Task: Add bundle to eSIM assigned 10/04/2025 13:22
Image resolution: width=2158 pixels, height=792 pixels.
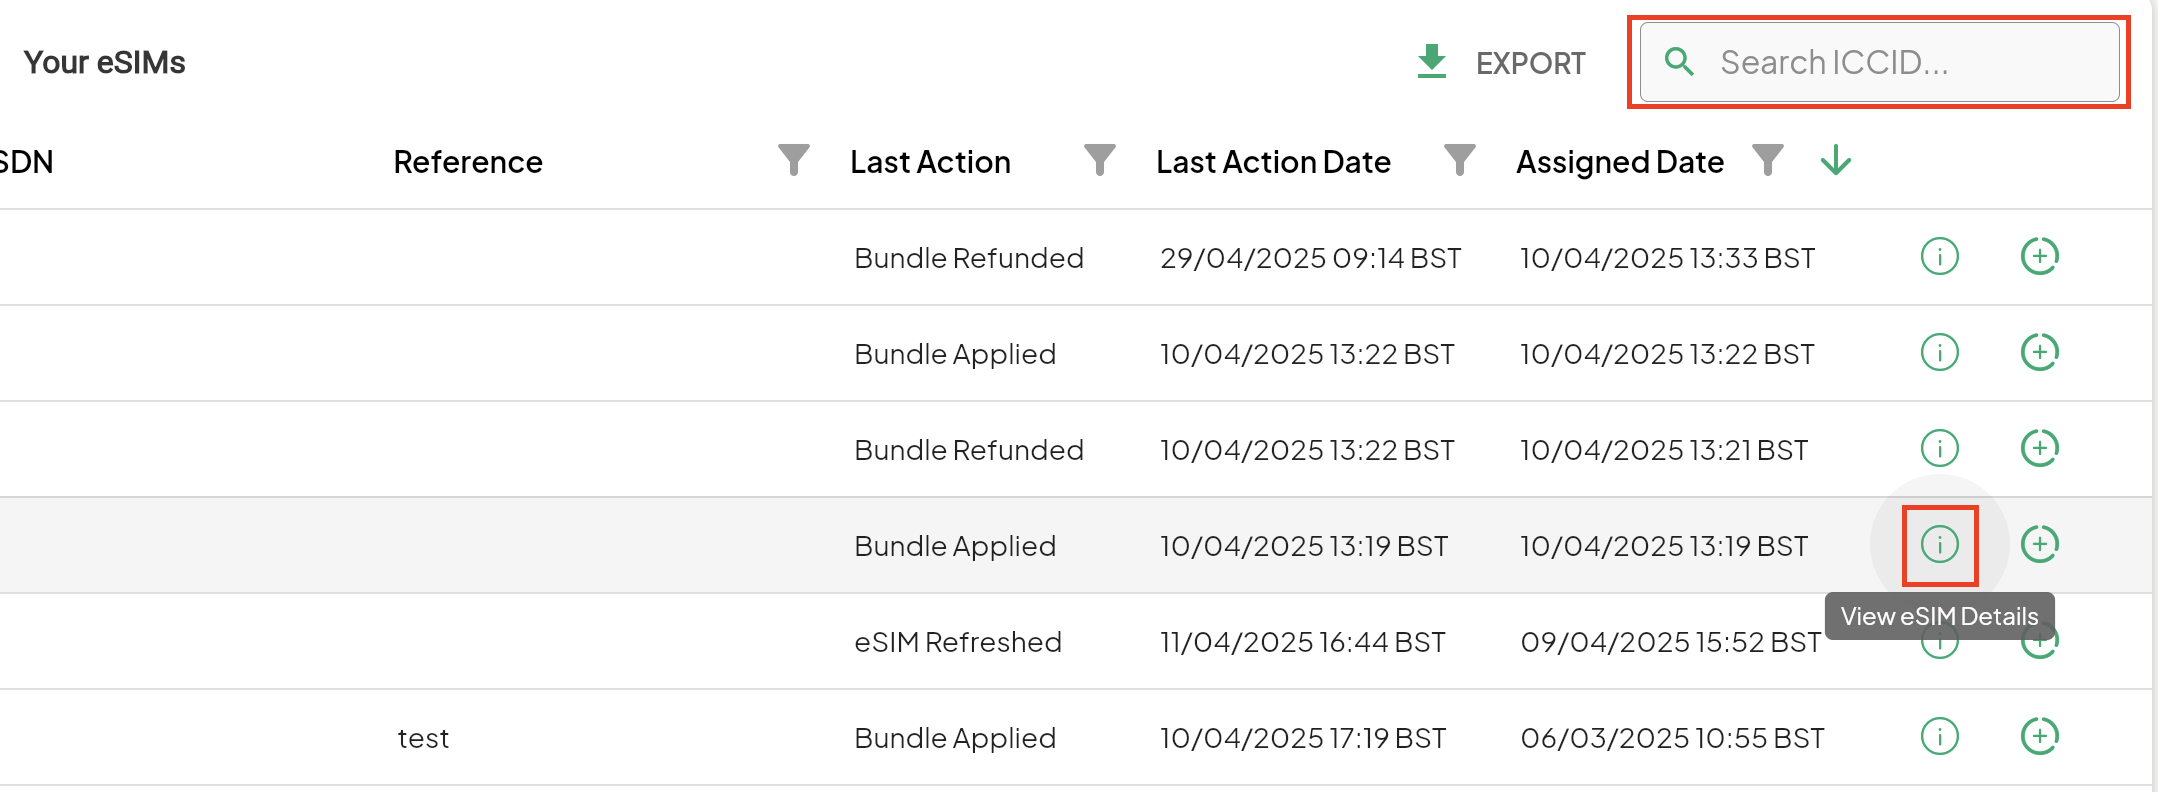Action: click(2040, 353)
